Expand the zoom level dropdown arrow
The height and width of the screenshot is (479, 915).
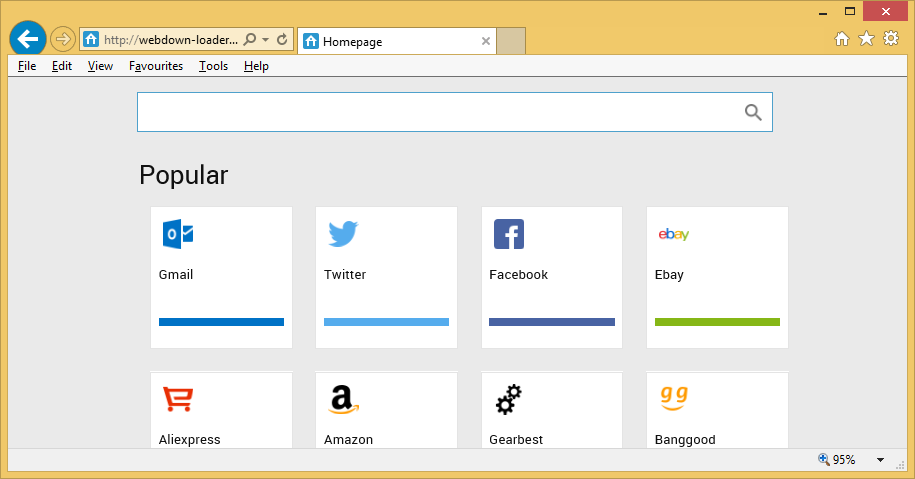coord(880,460)
